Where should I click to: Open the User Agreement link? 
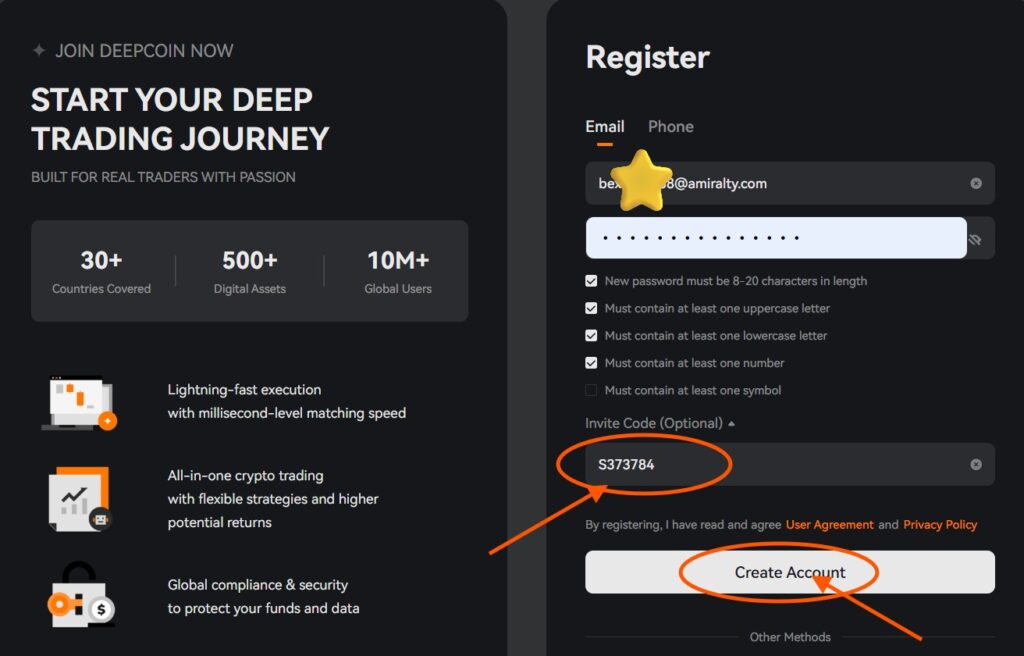[x=830, y=524]
